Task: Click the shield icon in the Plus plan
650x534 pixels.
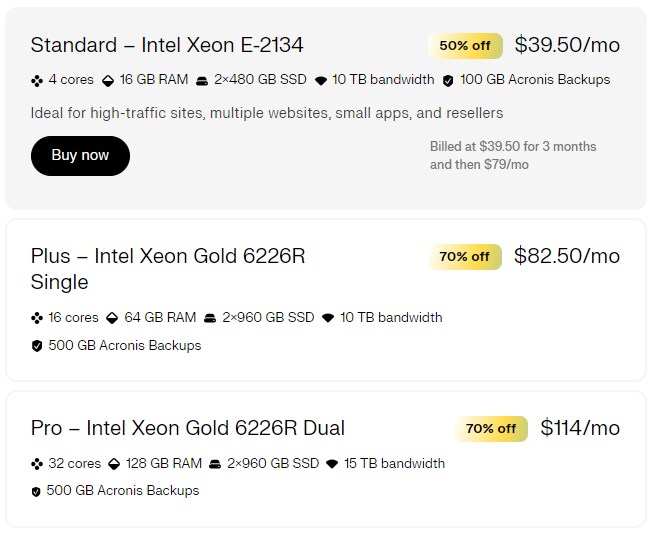Action: point(37,346)
